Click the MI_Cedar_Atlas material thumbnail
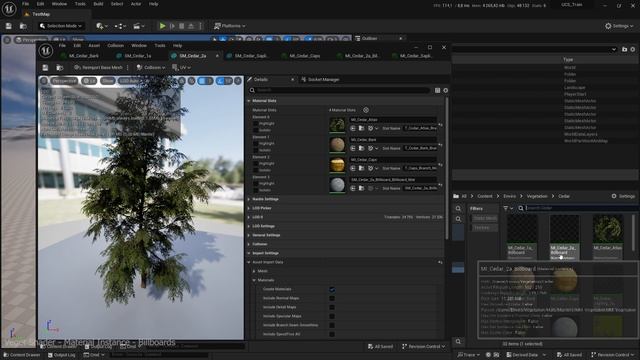640x360 pixels. tap(337, 125)
